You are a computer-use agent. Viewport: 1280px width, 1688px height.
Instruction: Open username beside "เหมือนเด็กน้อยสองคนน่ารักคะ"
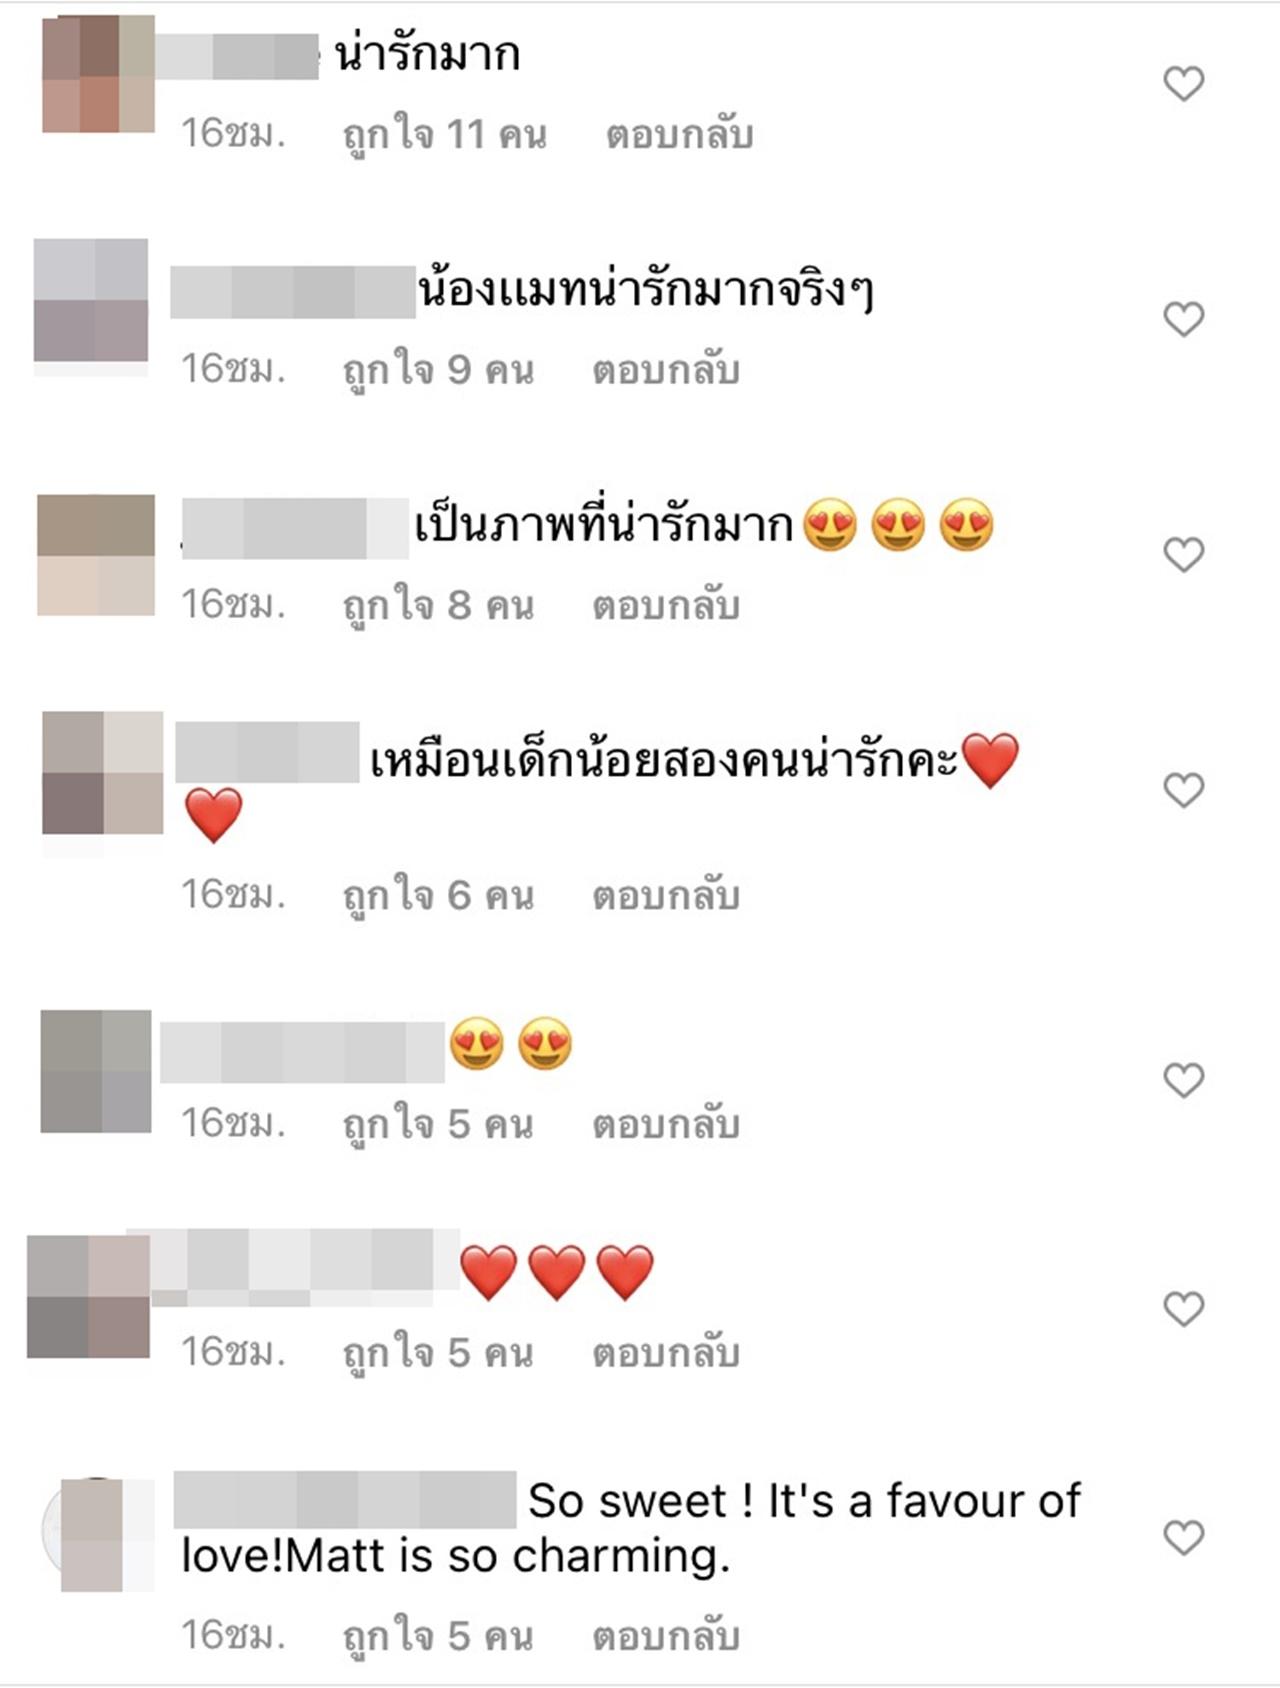[267, 752]
